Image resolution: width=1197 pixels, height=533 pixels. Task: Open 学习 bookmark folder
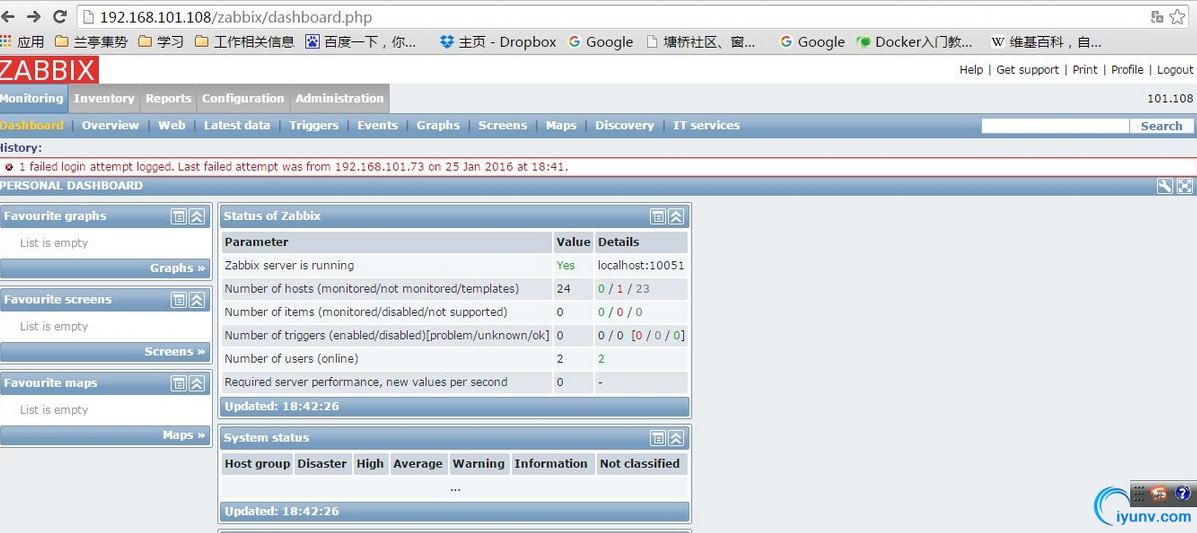[161, 42]
